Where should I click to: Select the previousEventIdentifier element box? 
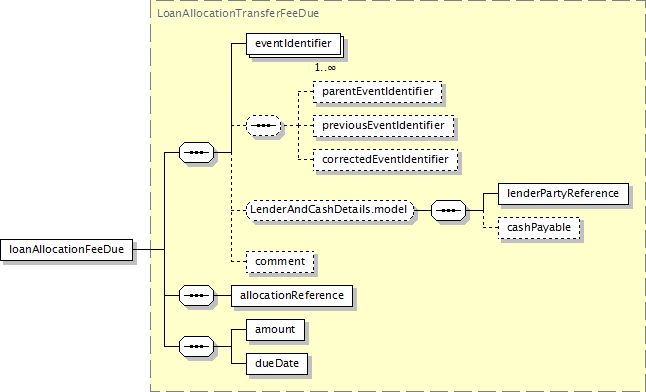(384, 126)
